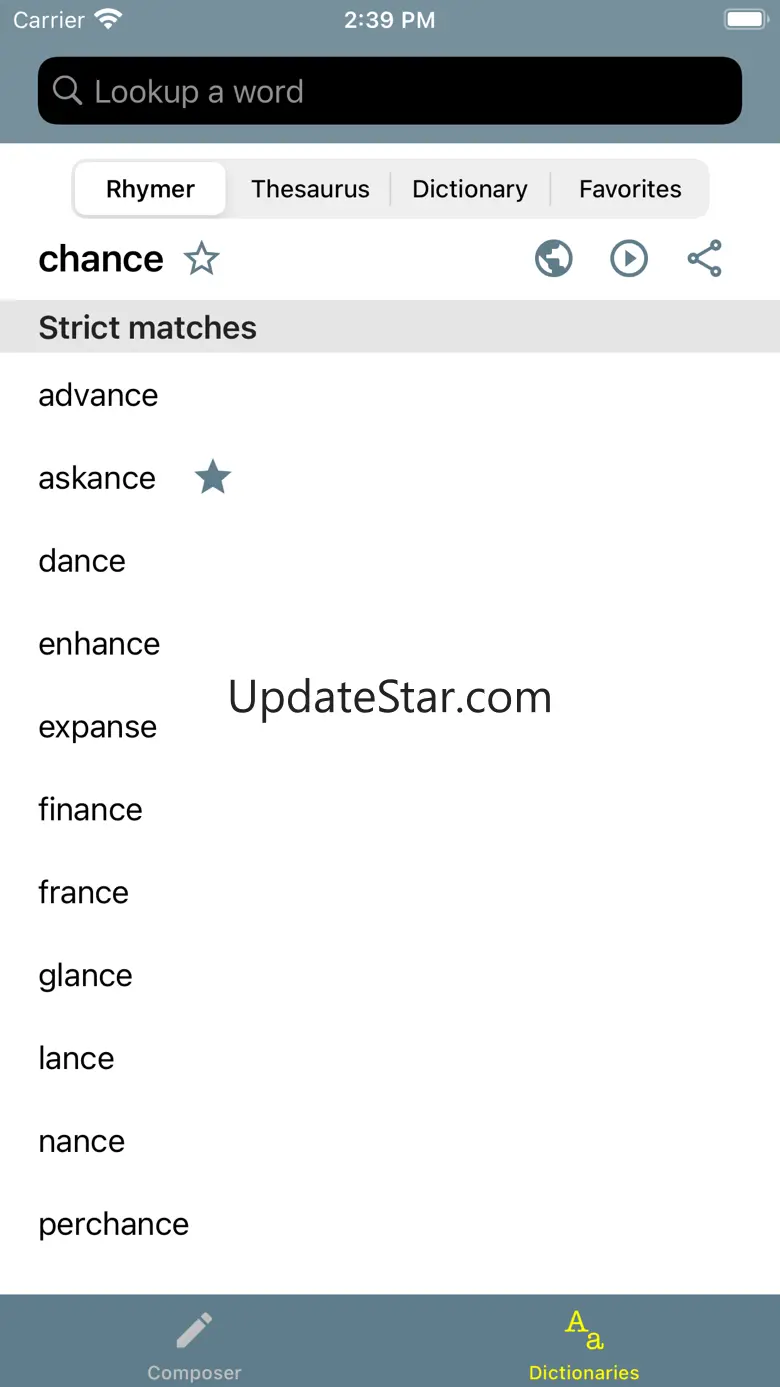Select the Rhymer tab
The height and width of the screenshot is (1387, 780).
pyautogui.click(x=151, y=189)
